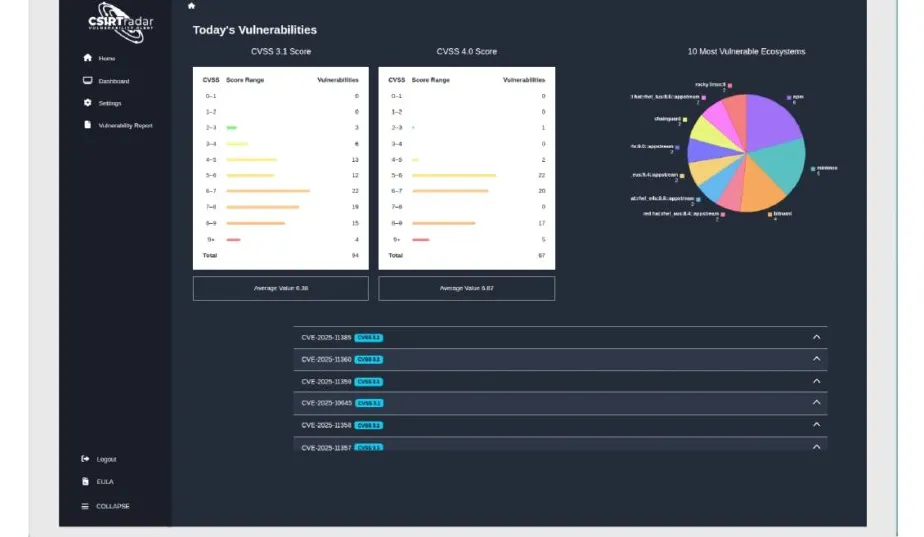Click the 6–7 bar in CVSS 3.1 table

point(268,191)
